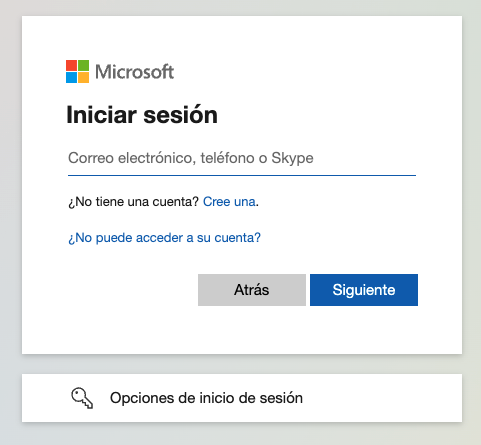Continue with the Siguiente button
The height and width of the screenshot is (445, 481).
(x=364, y=290)
